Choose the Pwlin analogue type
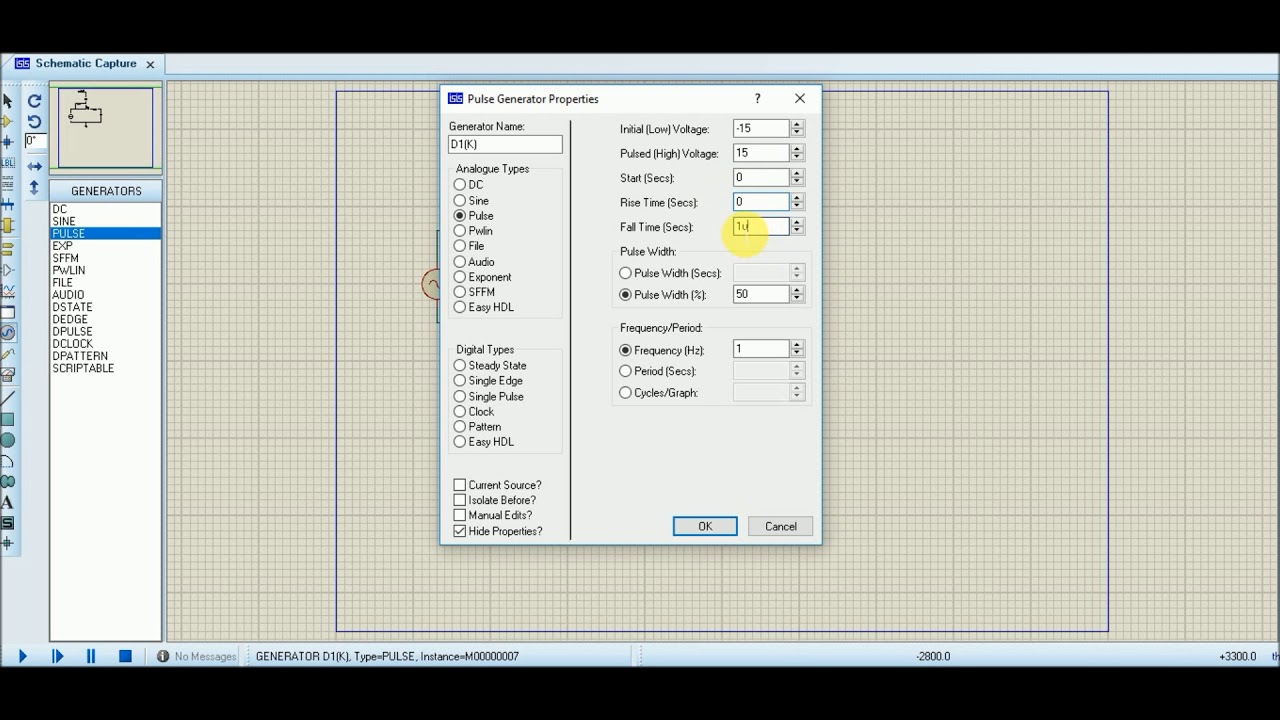 [460, 231]
